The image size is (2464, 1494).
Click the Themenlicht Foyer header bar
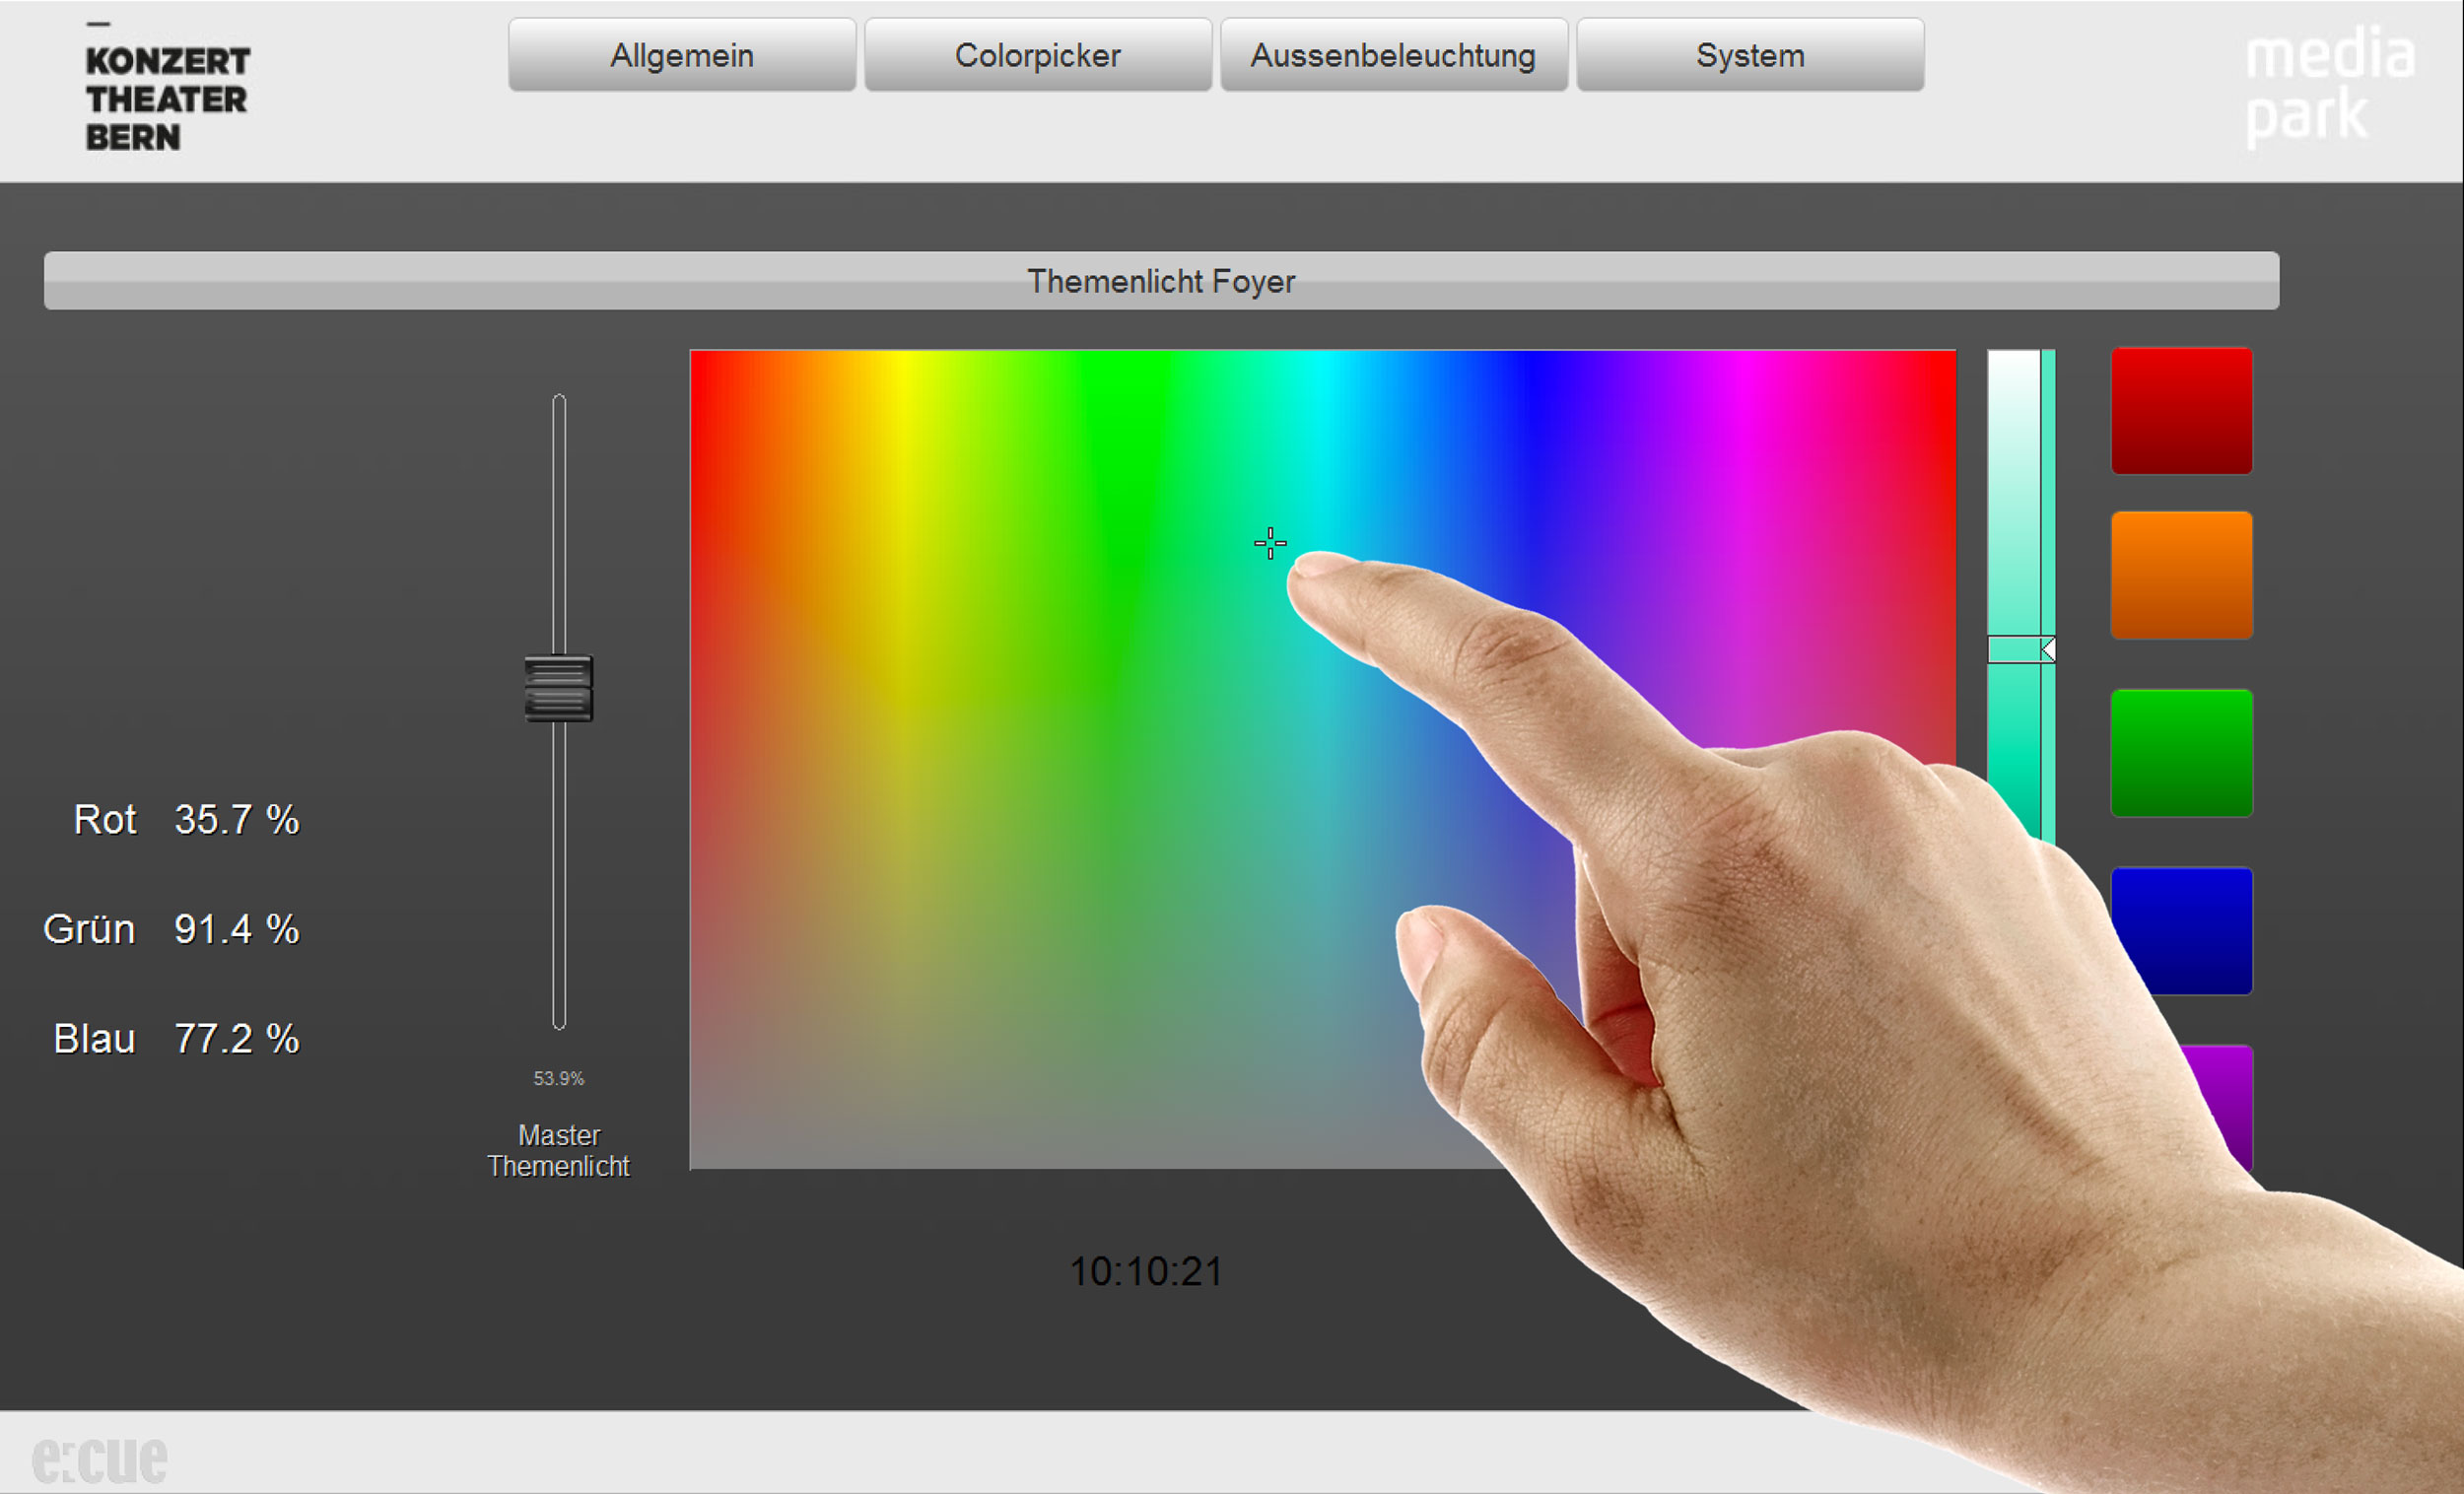click(x=1160, y=281)
